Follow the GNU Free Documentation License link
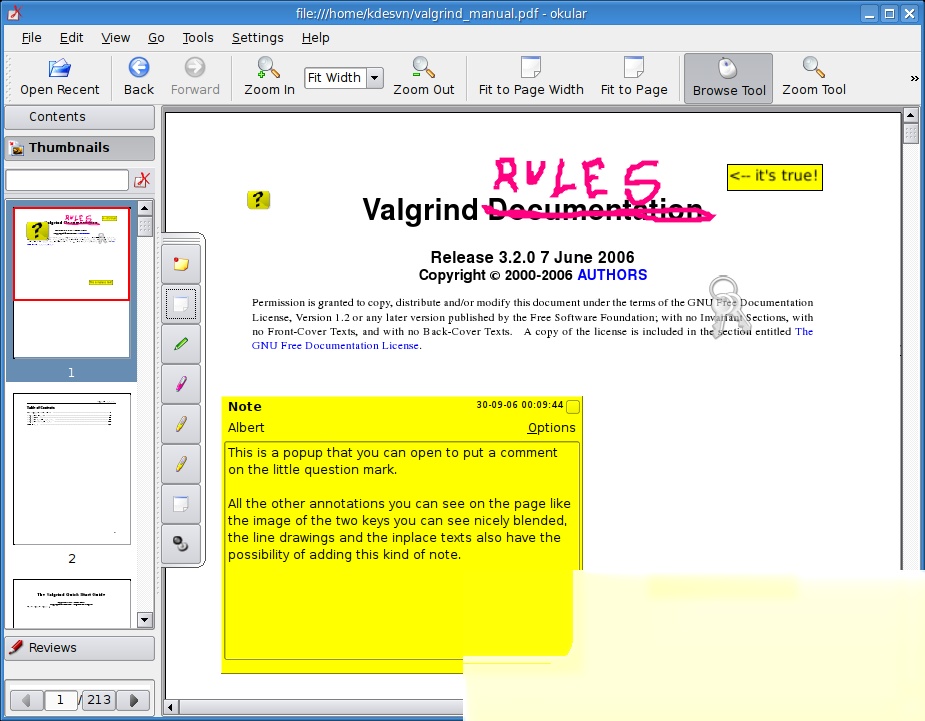This screenshot has width=925, height=721. [x=335, y=346]
